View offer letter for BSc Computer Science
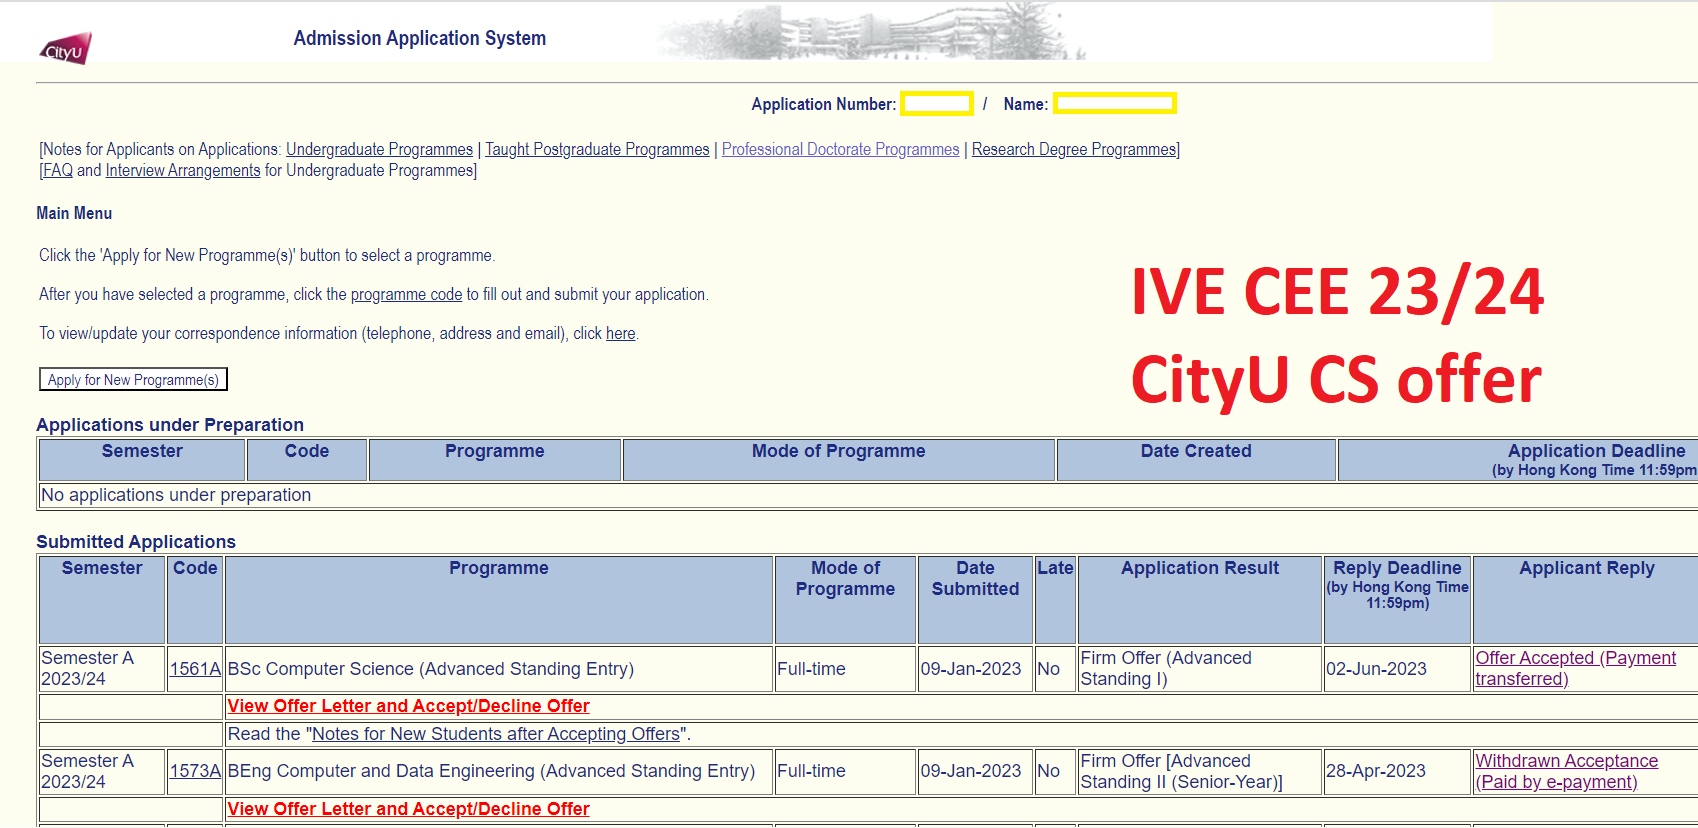The width and height of the screenshot is (1698, 828). click(408, 706)
